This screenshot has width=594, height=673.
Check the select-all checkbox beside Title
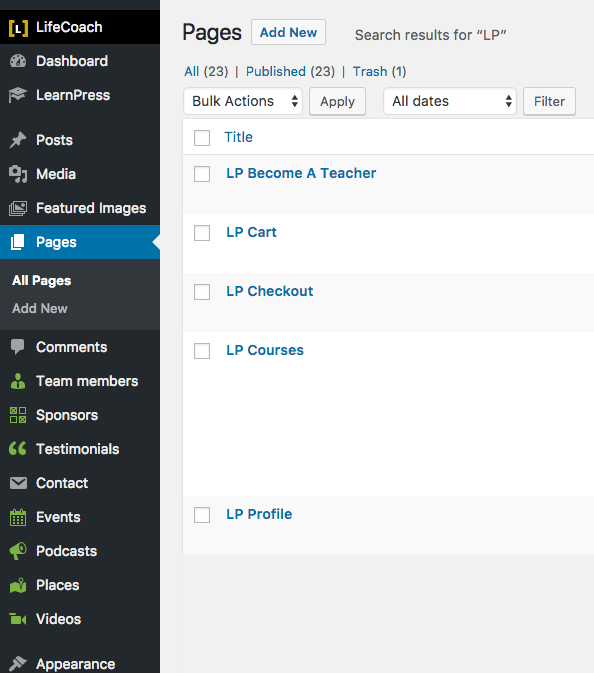(x=202, y=138)
